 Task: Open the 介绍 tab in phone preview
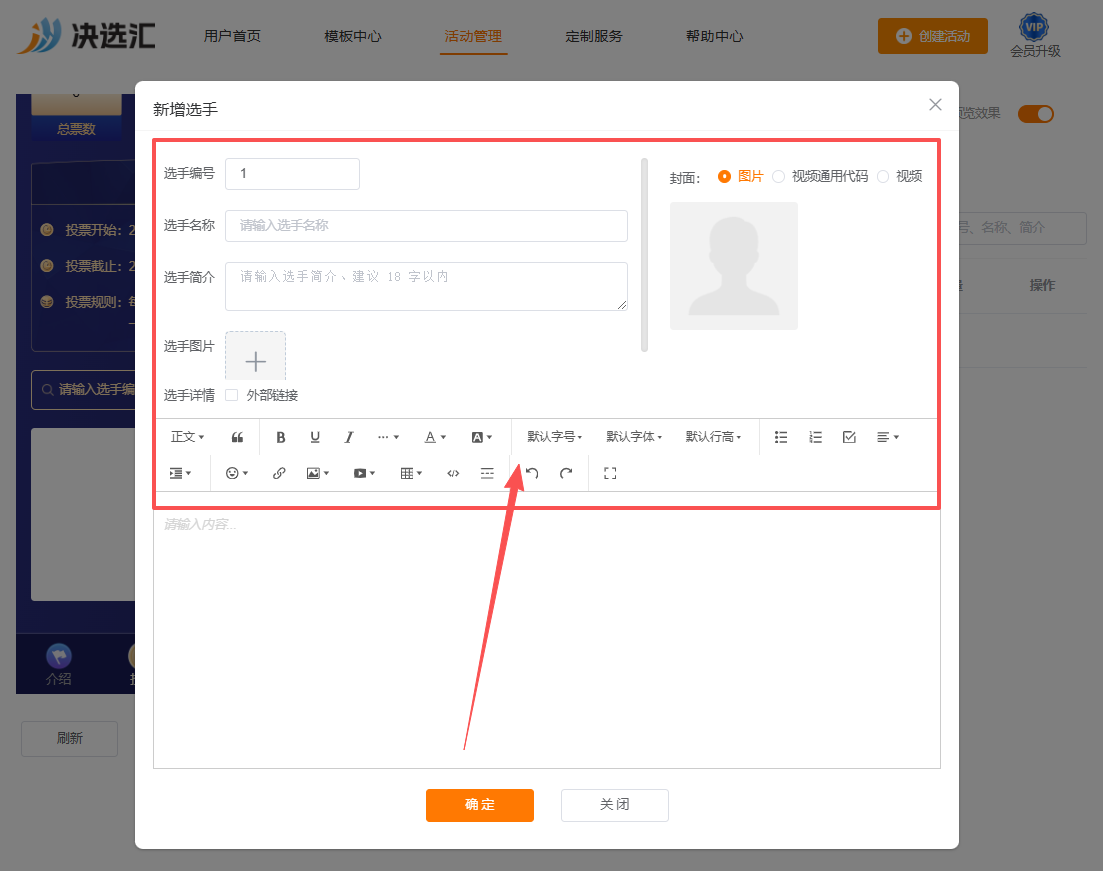coord(59,664)
